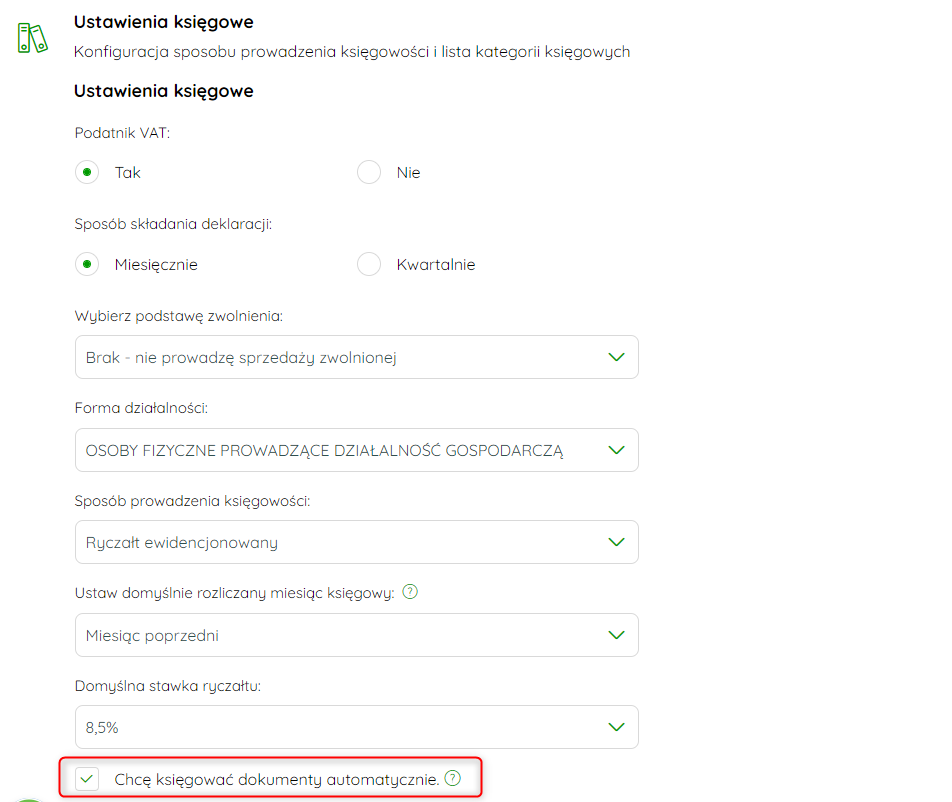The height and width of the screenshot is (802, 952).
Task: Click help icon next to miesiąc księgowy
Action: [x=410, y=591]
